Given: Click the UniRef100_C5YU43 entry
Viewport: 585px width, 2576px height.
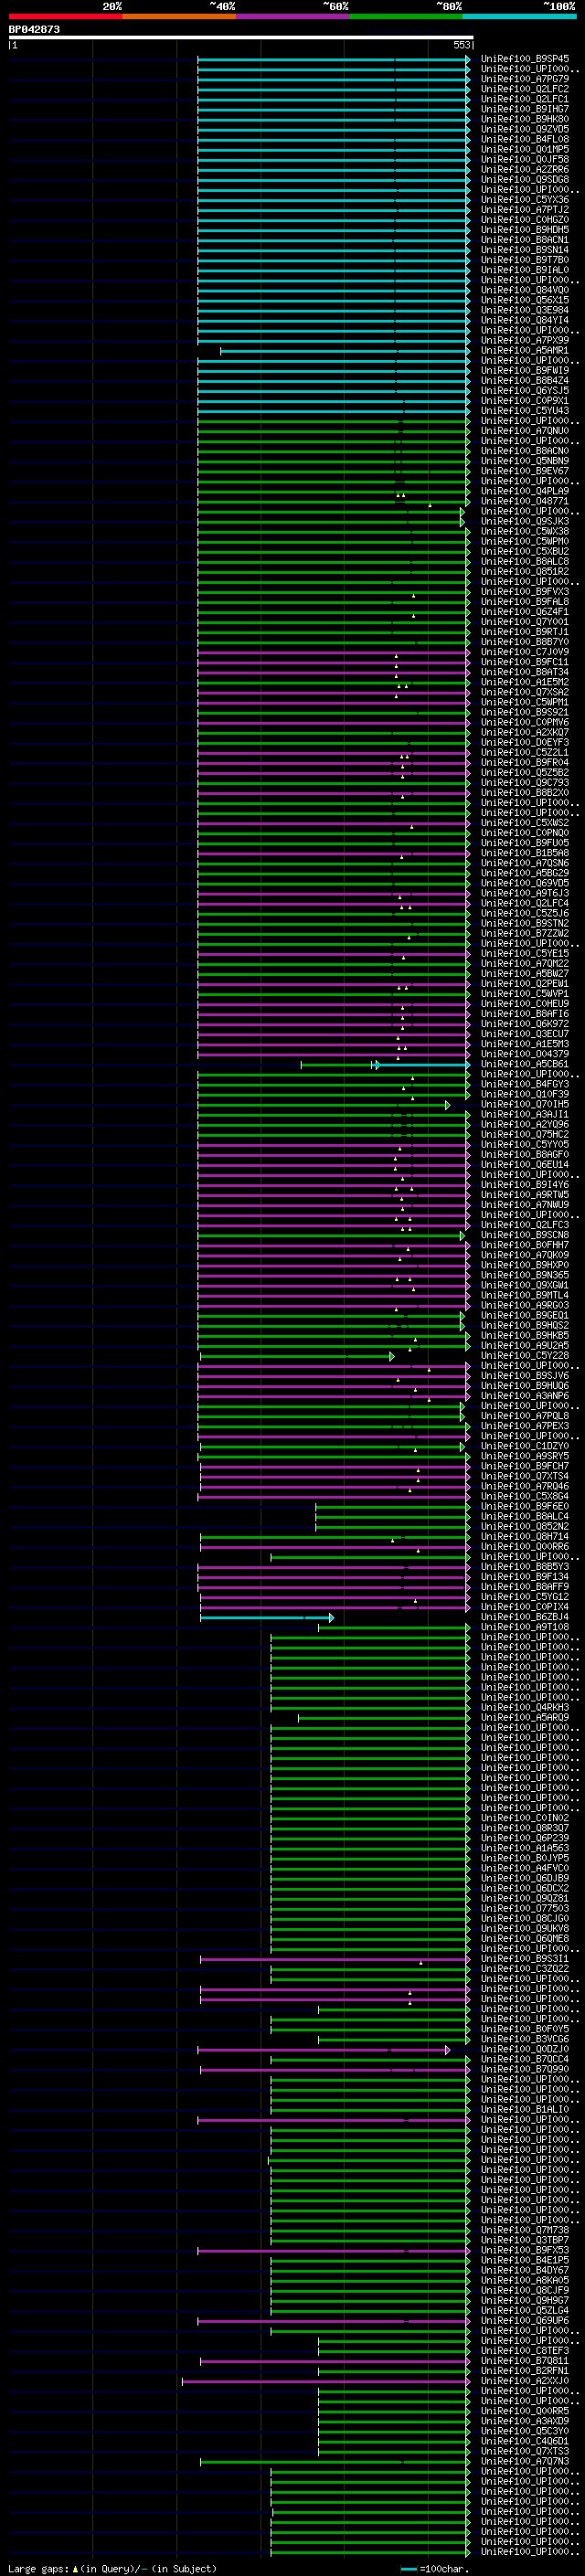Looking at the screenshot, I should point(524,411).
